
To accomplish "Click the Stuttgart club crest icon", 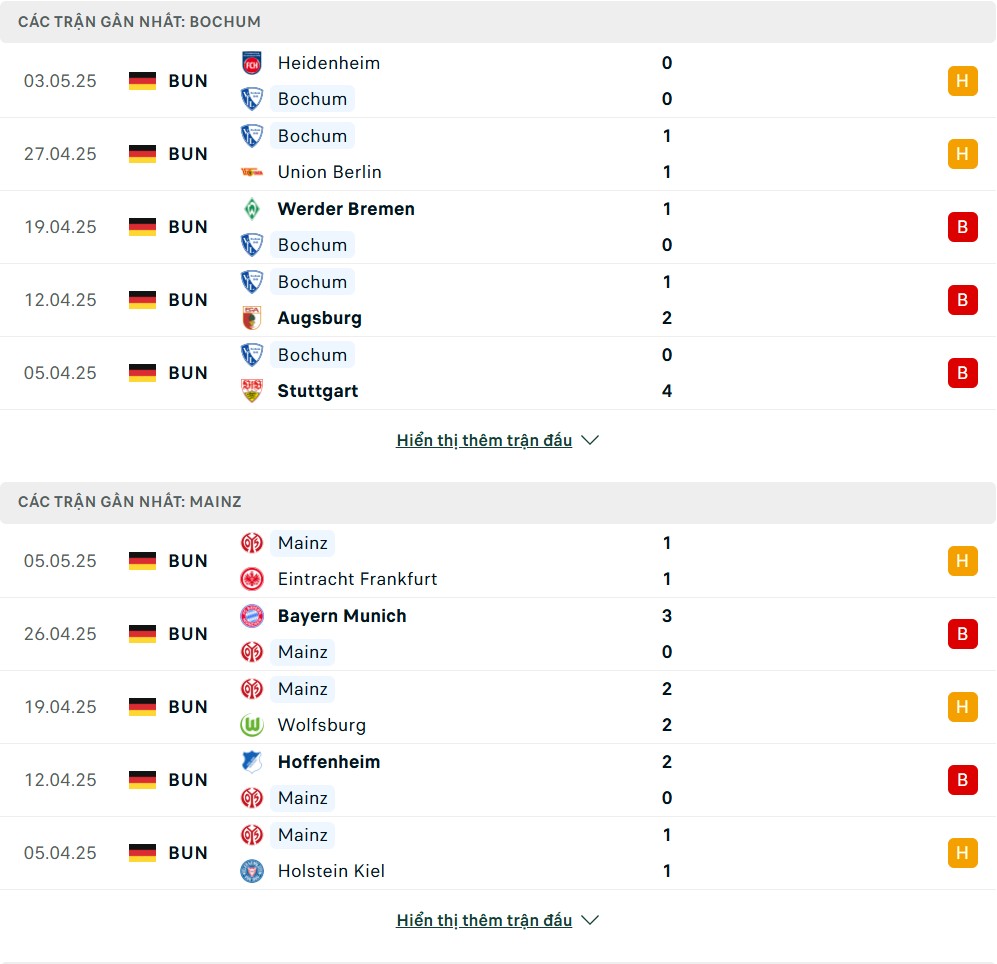I will click(252, 390).
